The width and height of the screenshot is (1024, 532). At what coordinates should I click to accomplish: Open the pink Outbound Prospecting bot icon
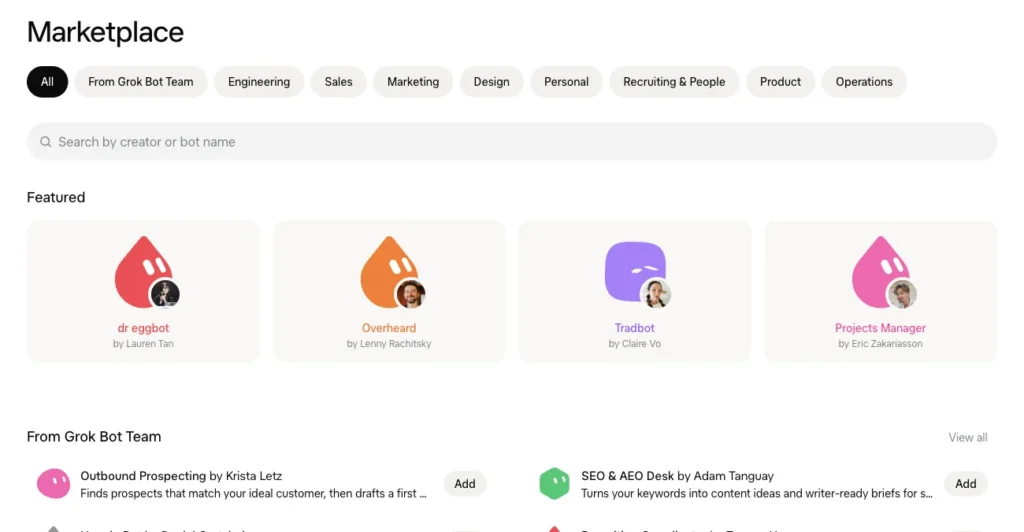[54, 484]
